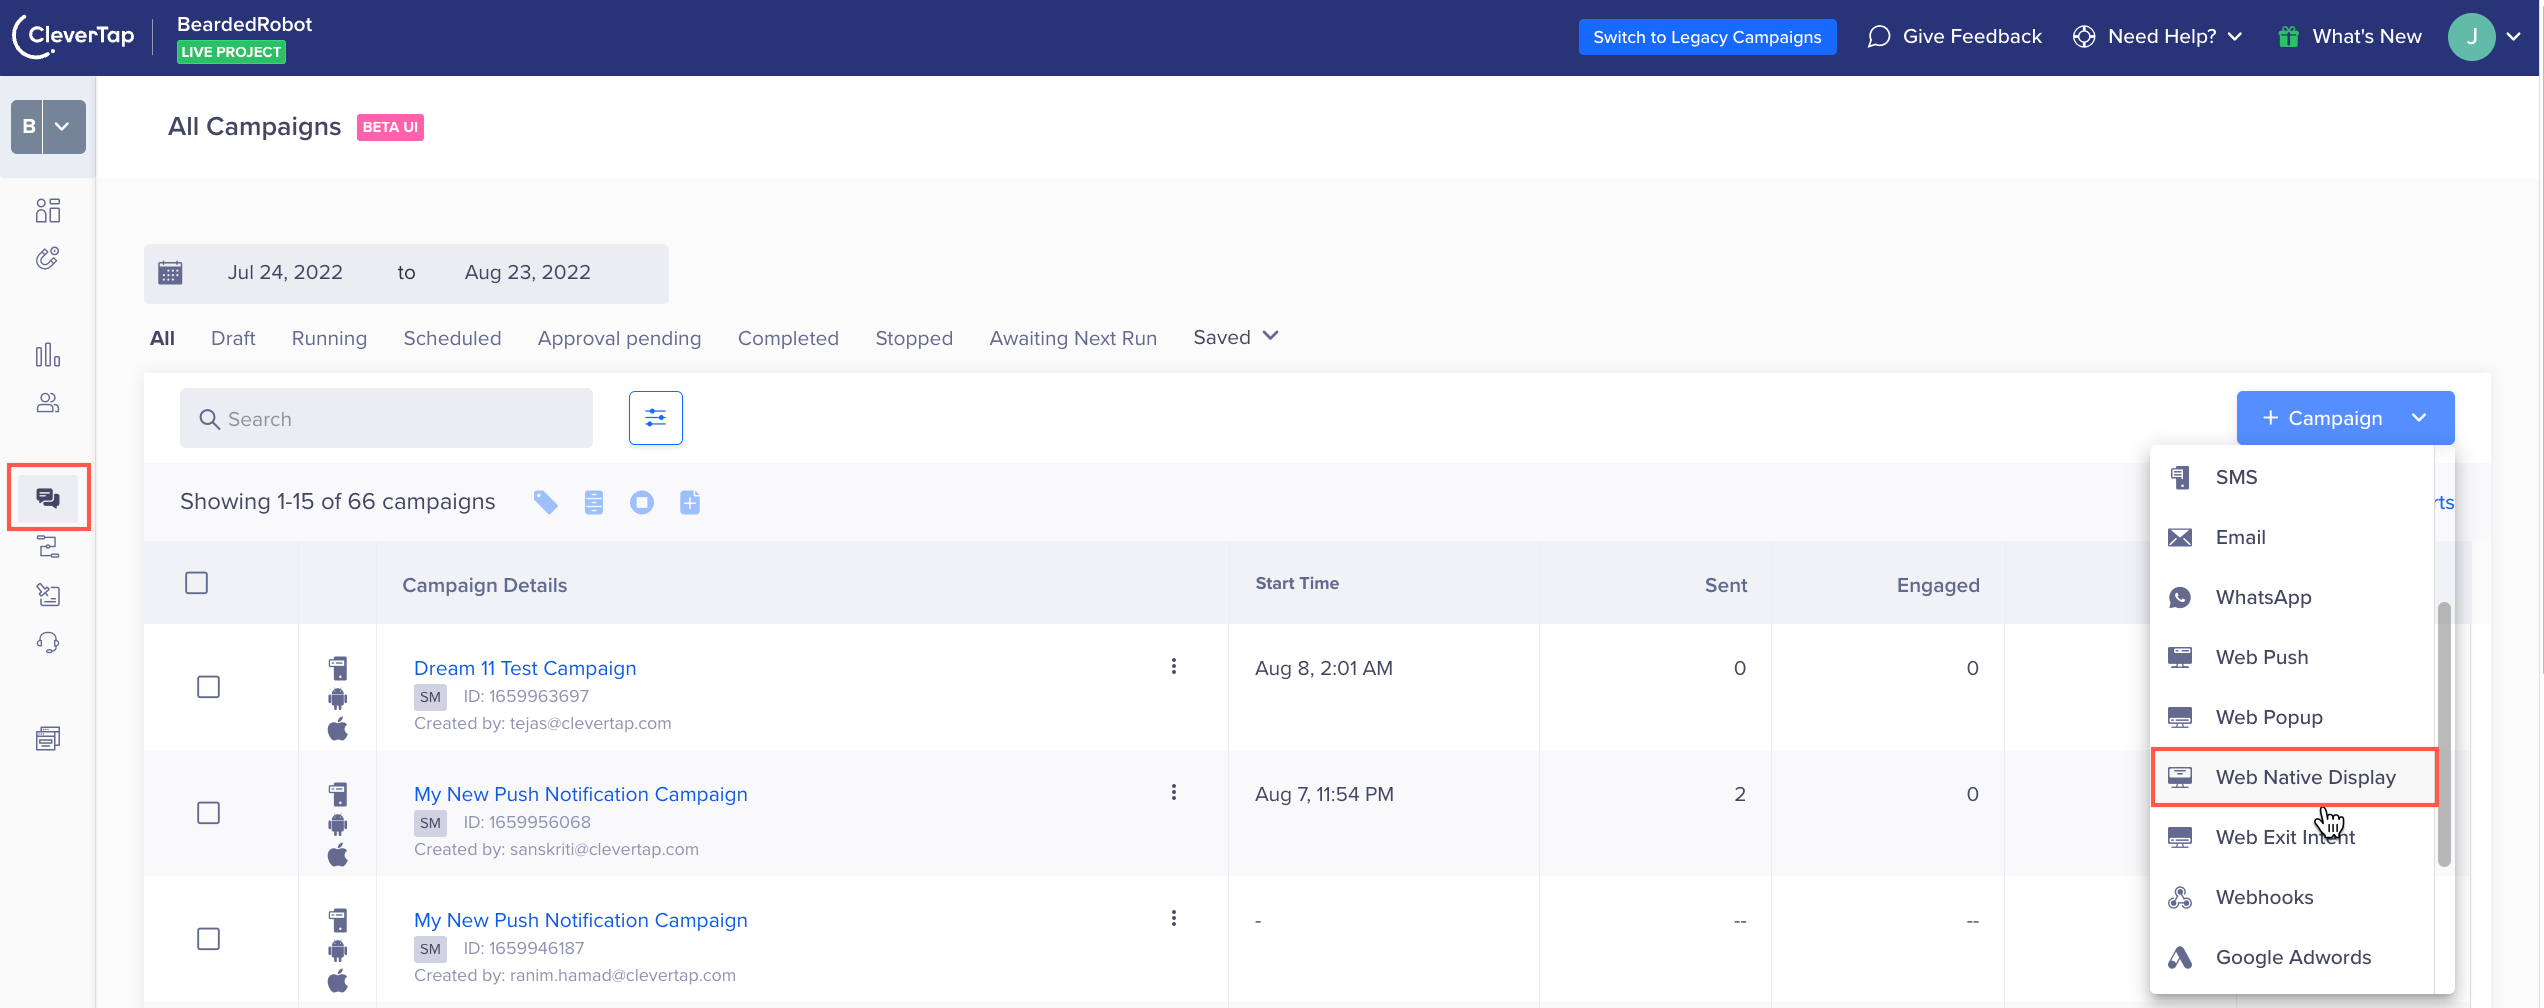Select Web Popup from the campaign menu

tap(2294, 717)
